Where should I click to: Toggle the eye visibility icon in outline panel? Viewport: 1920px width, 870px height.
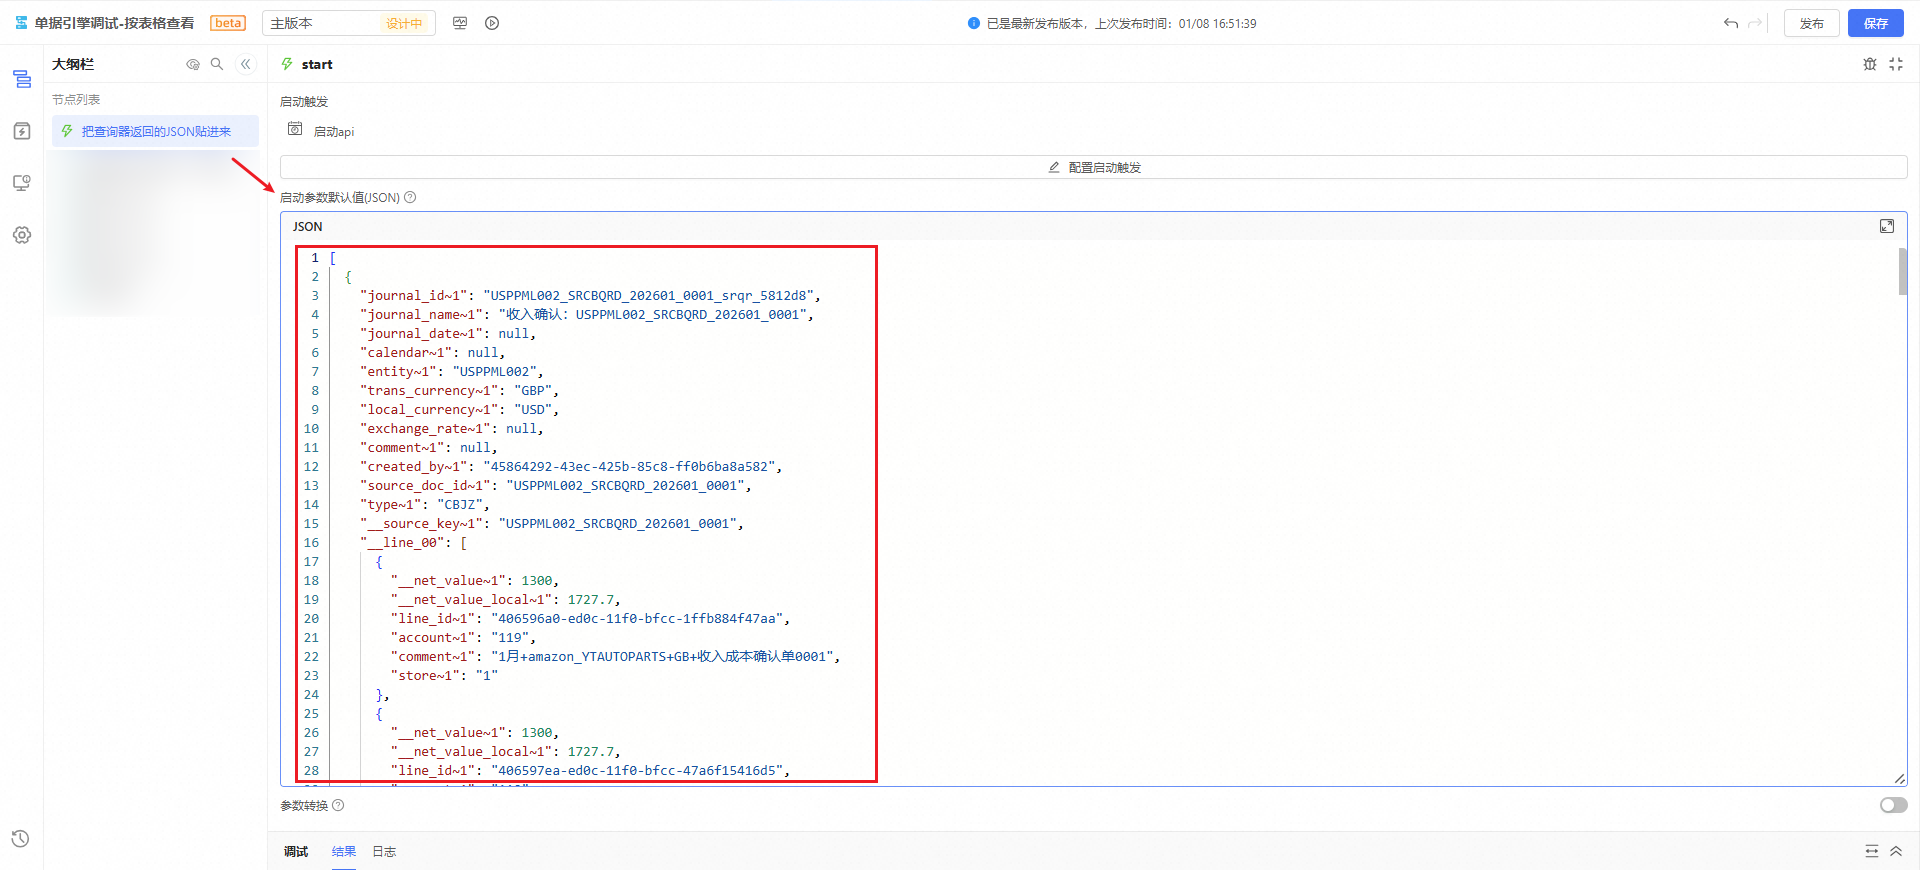pos(193,64)
